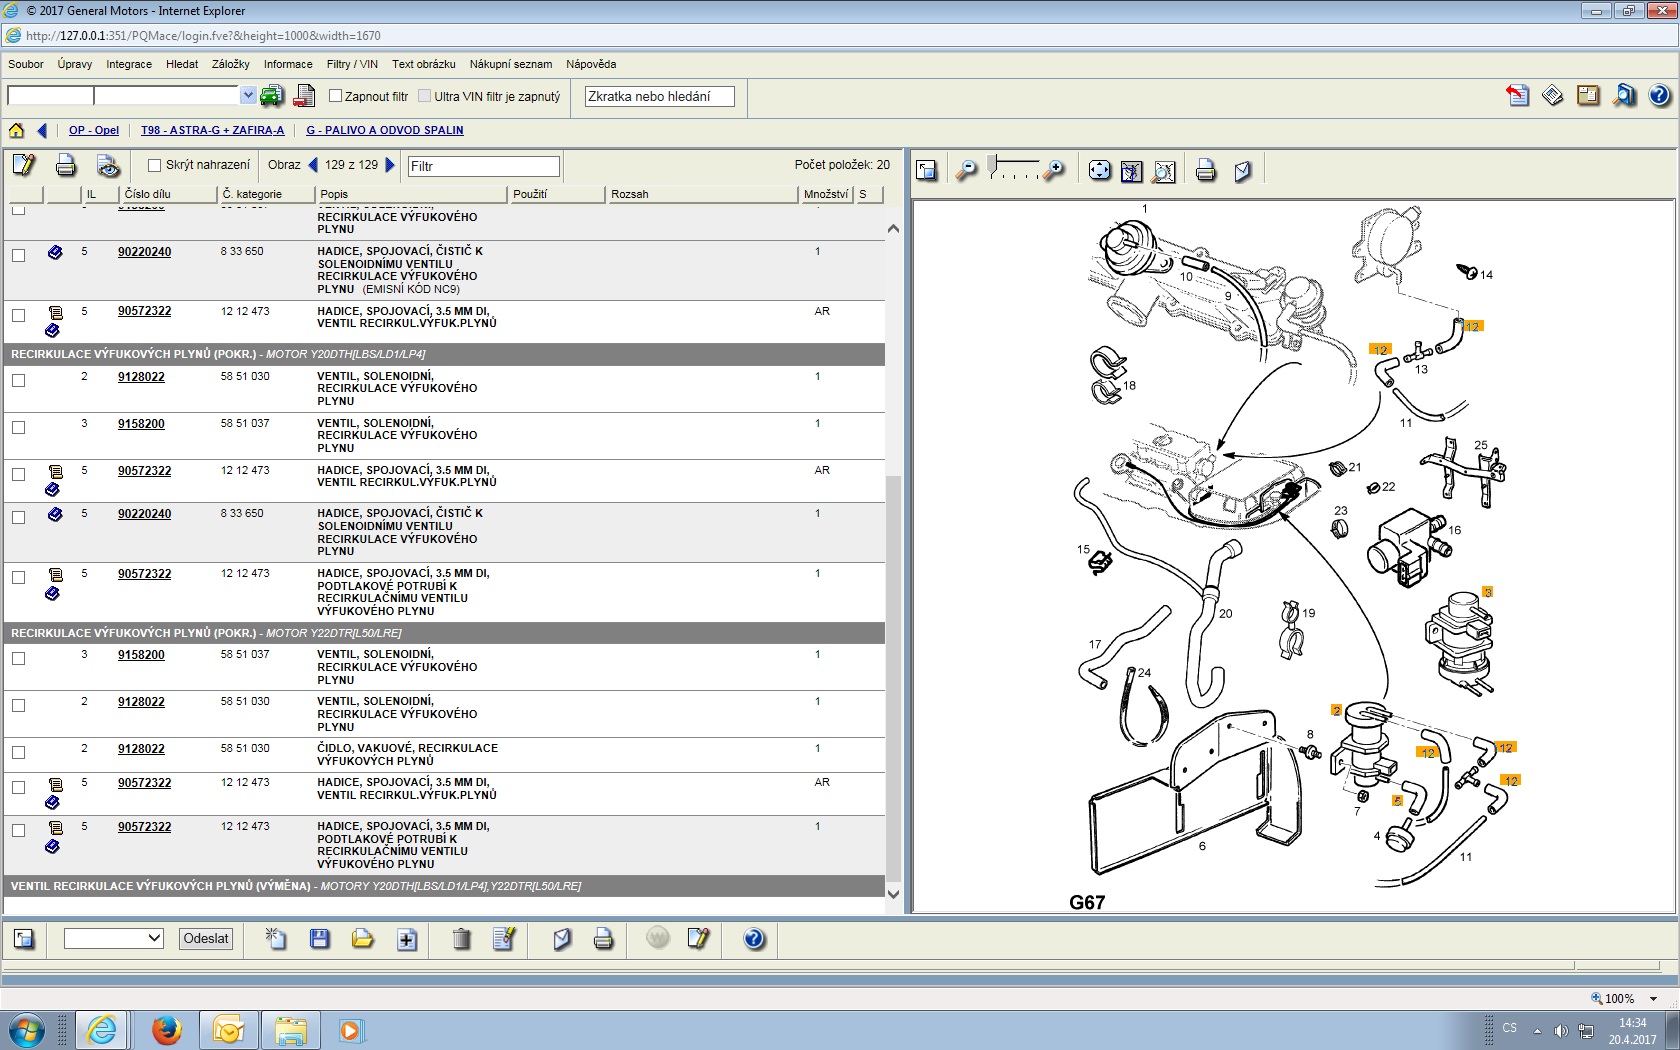This screenshot has height=1050, width=1680.
Task: Click the 'T98 - ASTRA-G + ZAFIRA-A' breadcrumb link
Action: point(212,130)
